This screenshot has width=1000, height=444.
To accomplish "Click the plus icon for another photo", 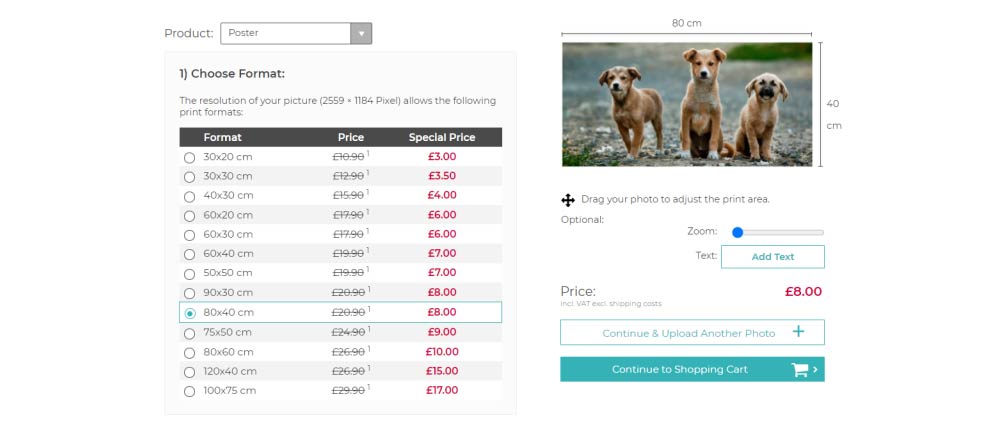I will (798, 332).
